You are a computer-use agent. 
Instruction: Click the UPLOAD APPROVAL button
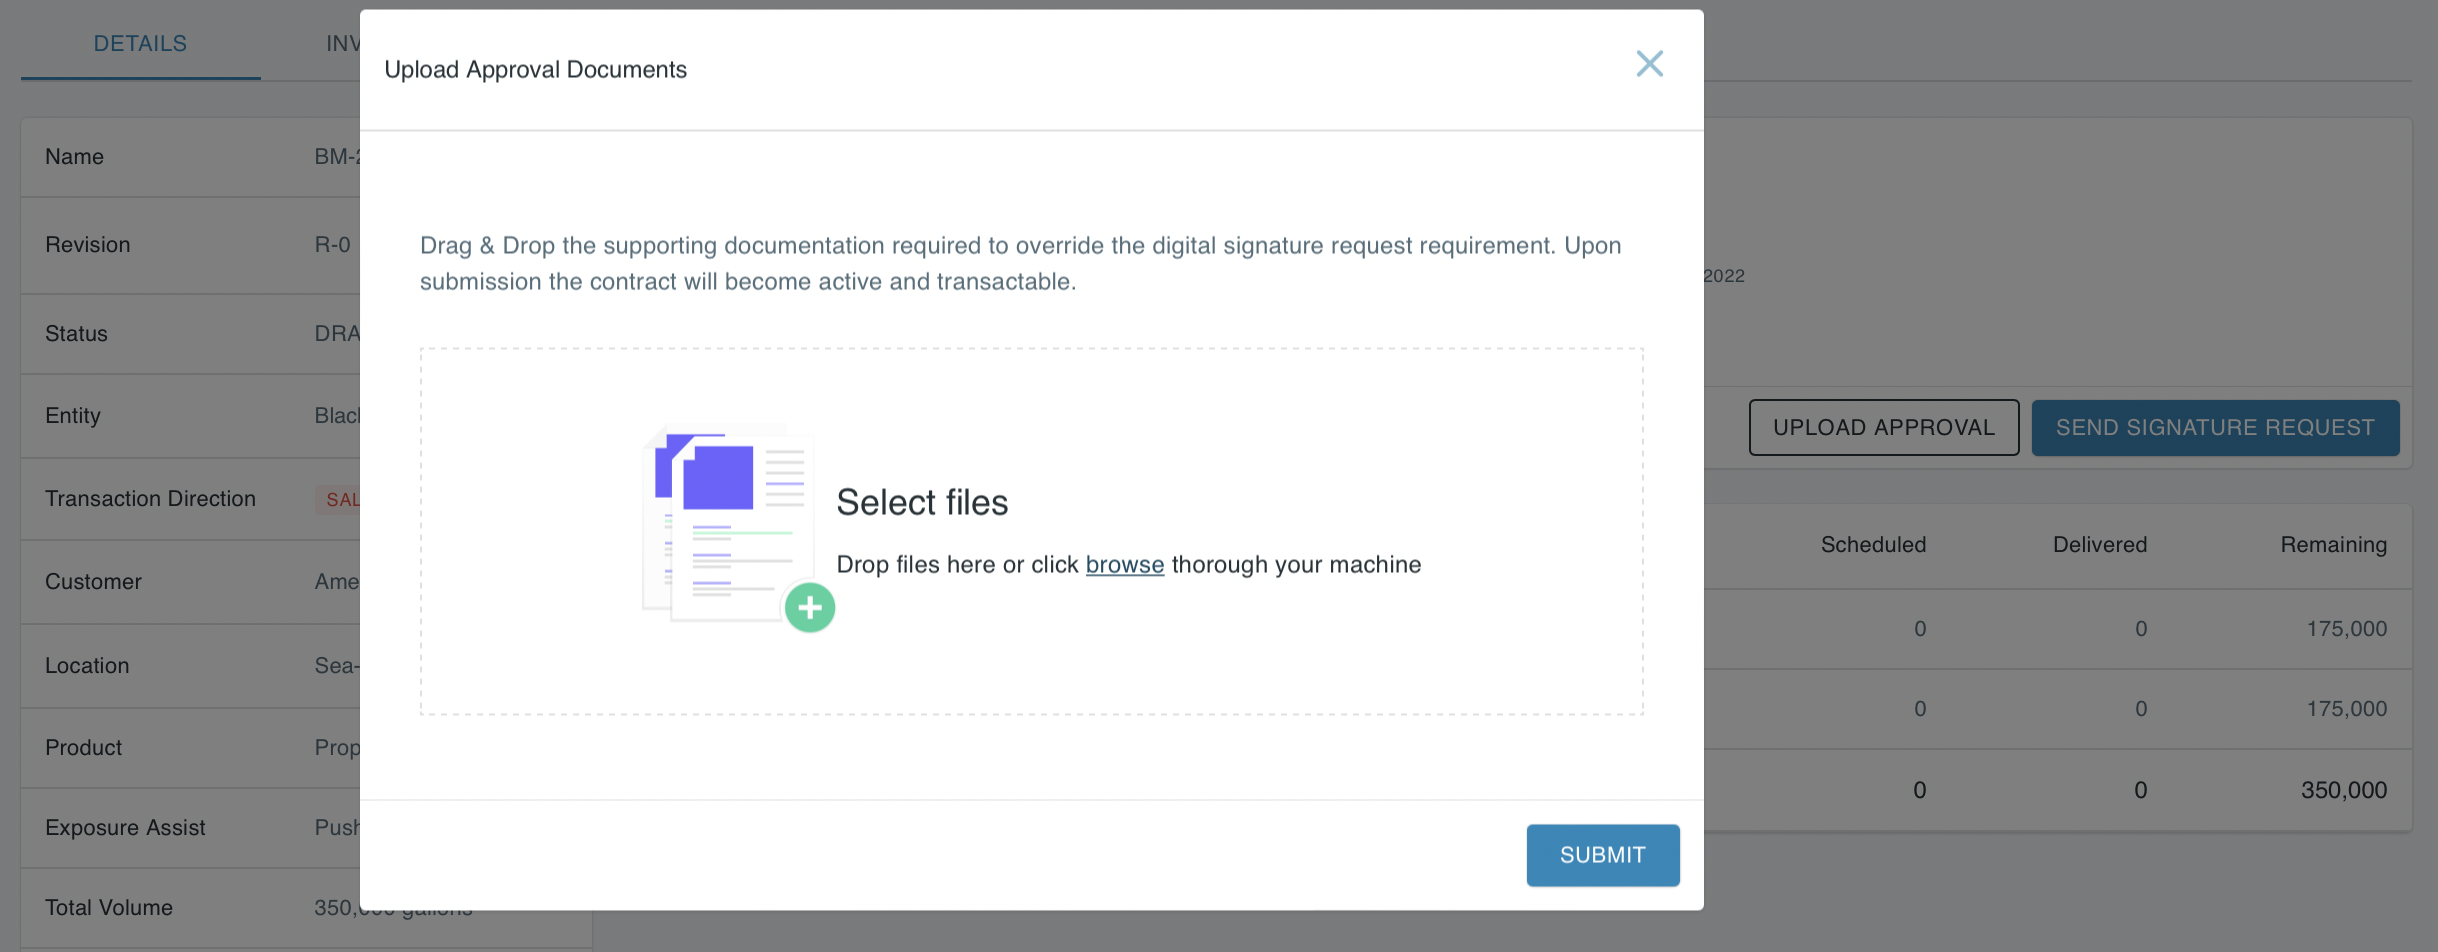(1883, 427)
